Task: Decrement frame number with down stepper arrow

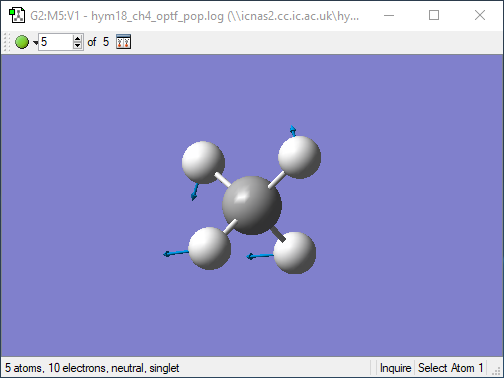Action: [x=78, y=46]
